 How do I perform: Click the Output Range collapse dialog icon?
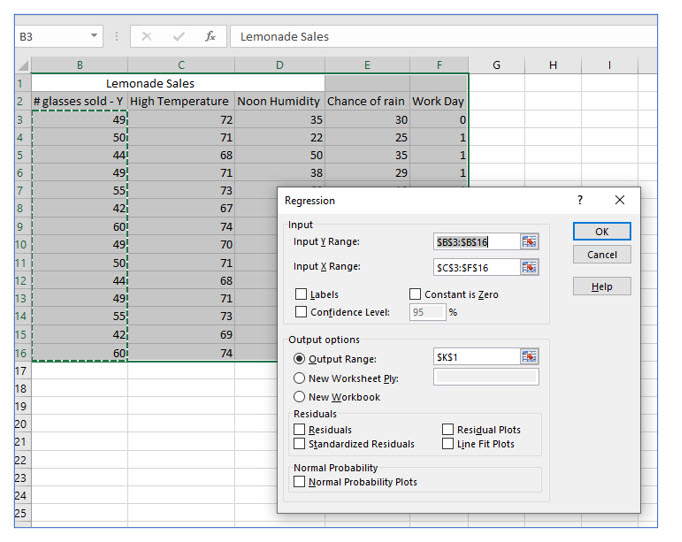(x=529, y=357)
